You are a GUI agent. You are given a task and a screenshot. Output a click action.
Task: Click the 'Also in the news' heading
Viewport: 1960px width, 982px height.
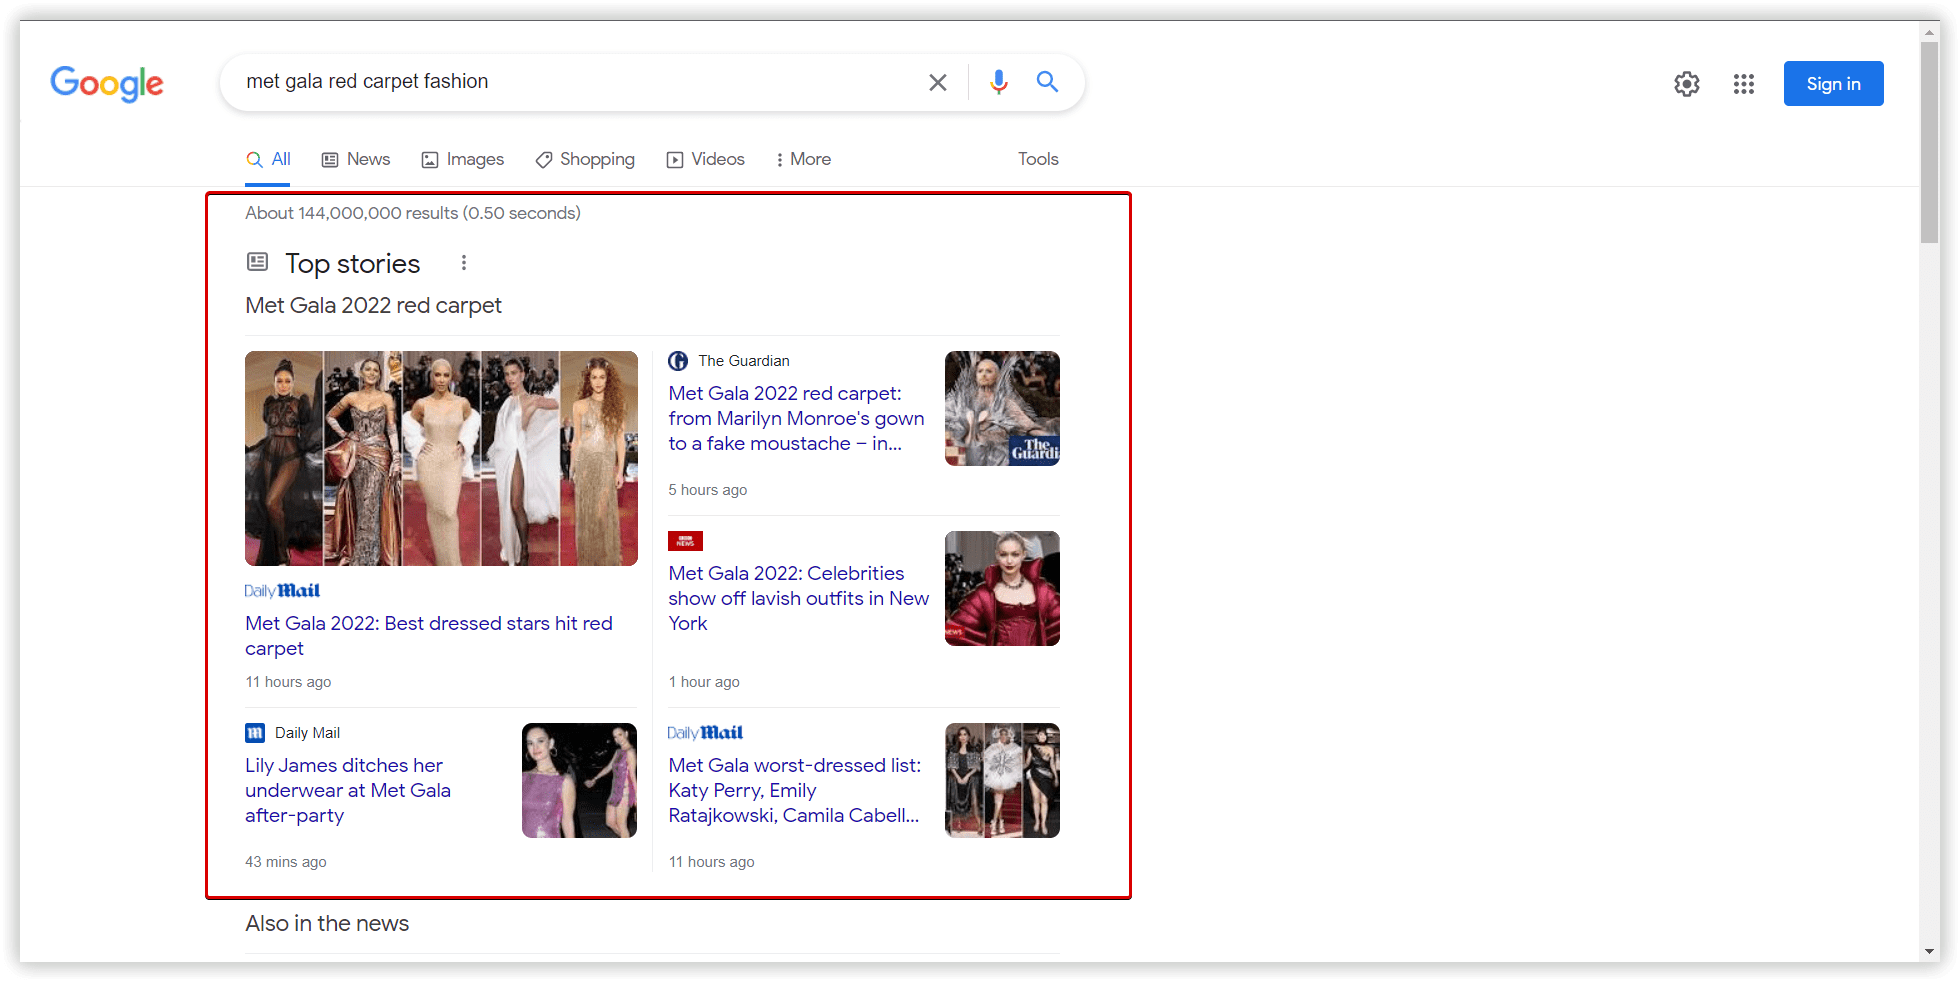(x=327, y=924)
